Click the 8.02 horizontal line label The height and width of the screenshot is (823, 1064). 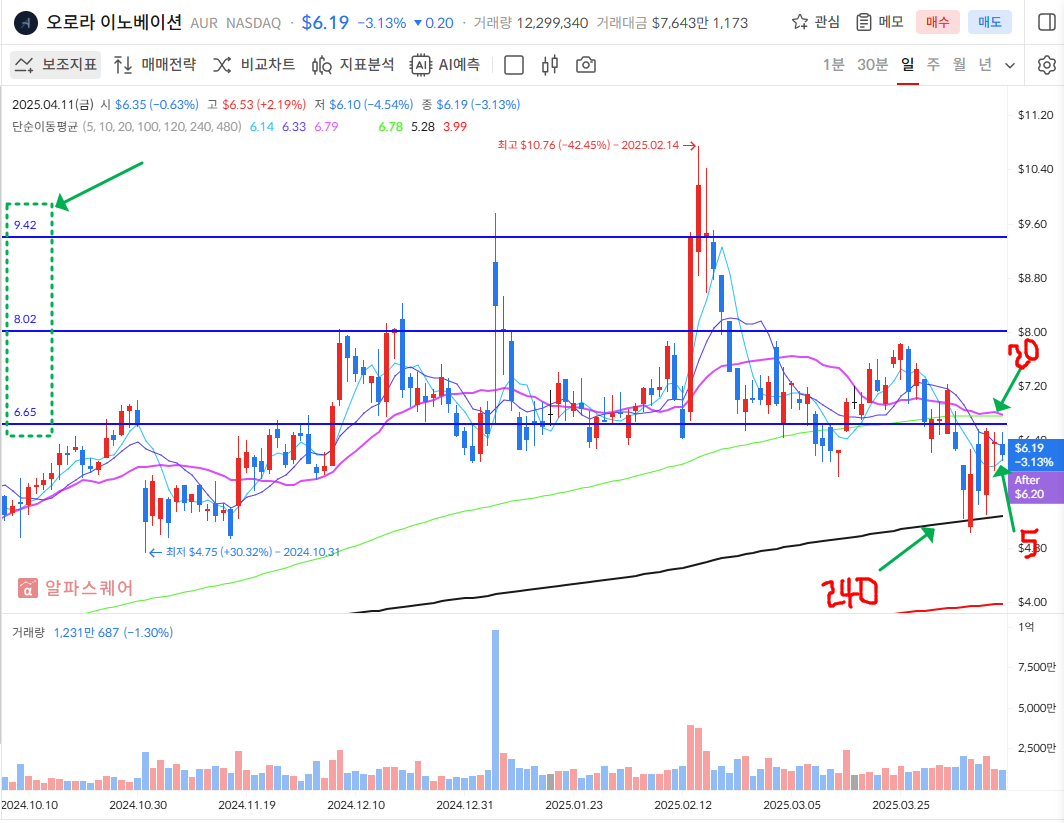point(25,319)
